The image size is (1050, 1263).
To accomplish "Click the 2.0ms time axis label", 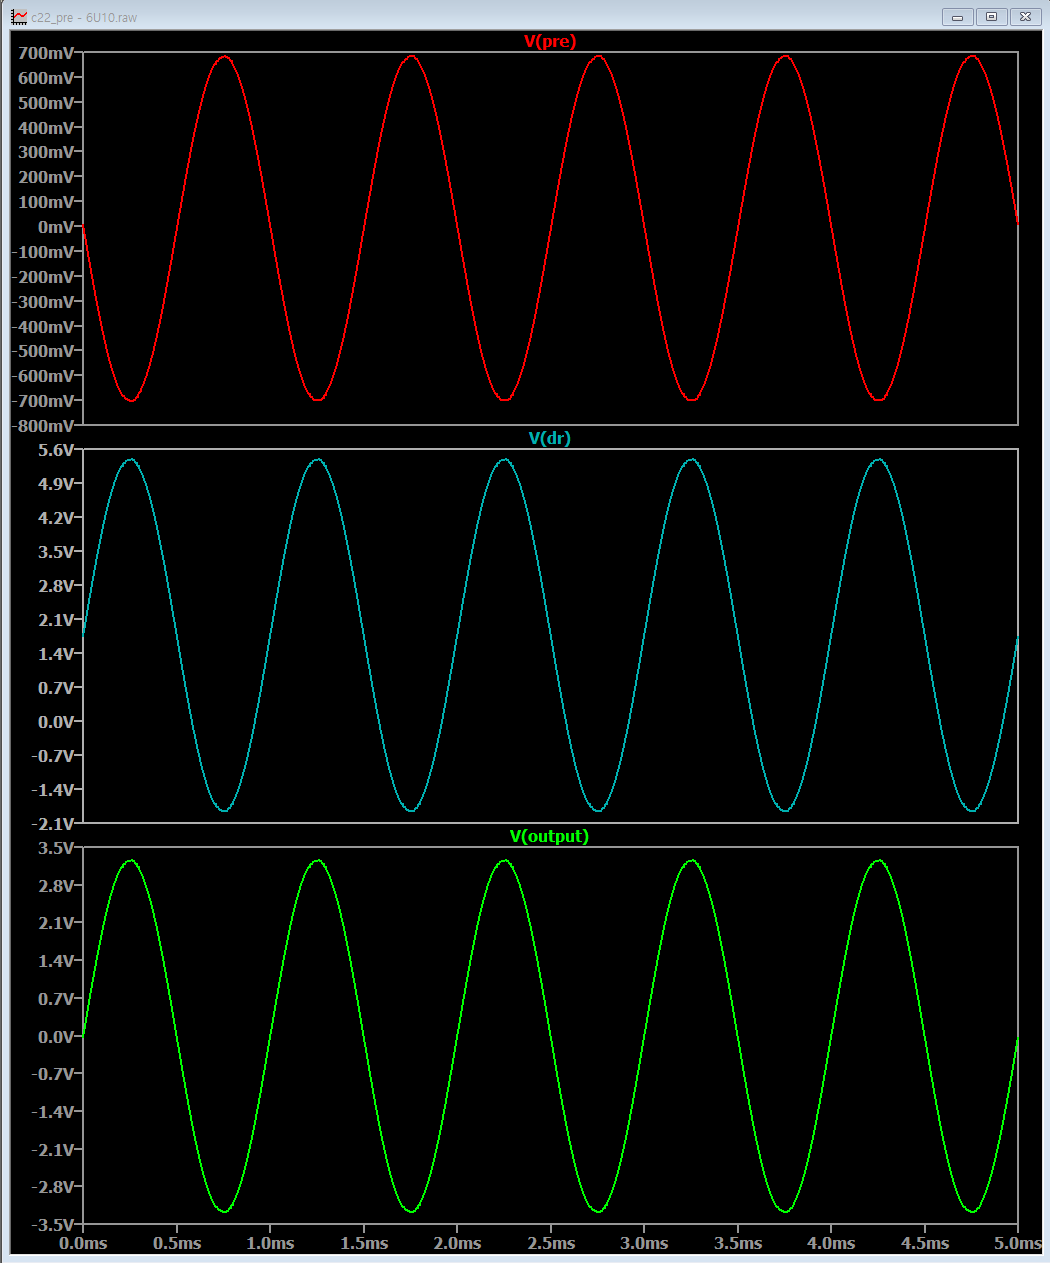I will click(457, 1243).
